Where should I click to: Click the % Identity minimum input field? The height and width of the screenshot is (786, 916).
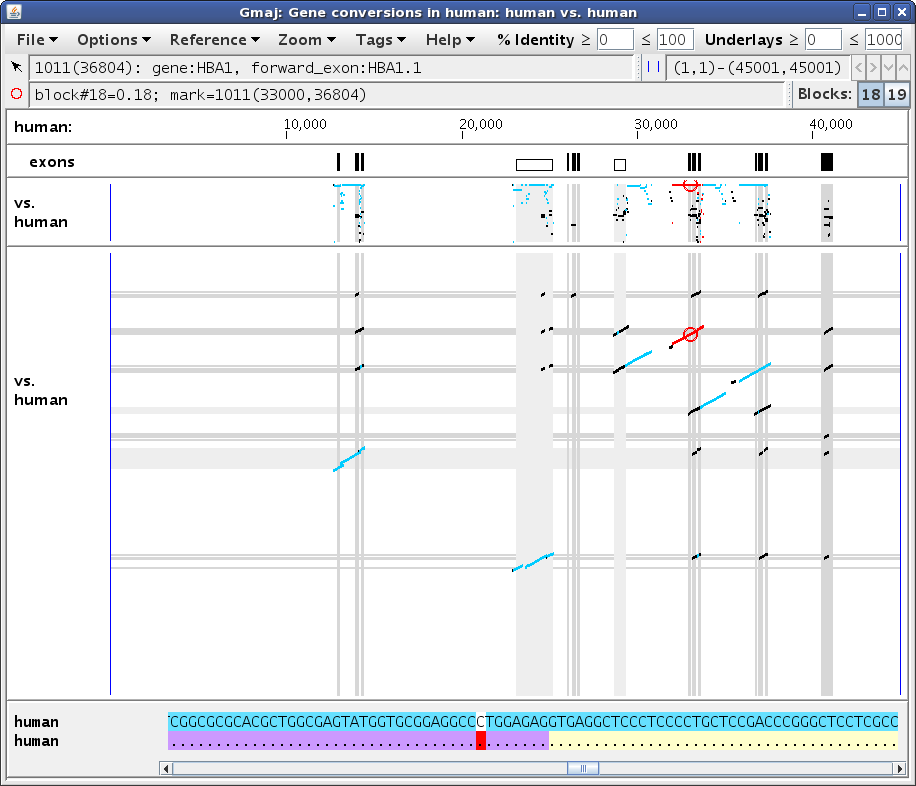(615, 40)
